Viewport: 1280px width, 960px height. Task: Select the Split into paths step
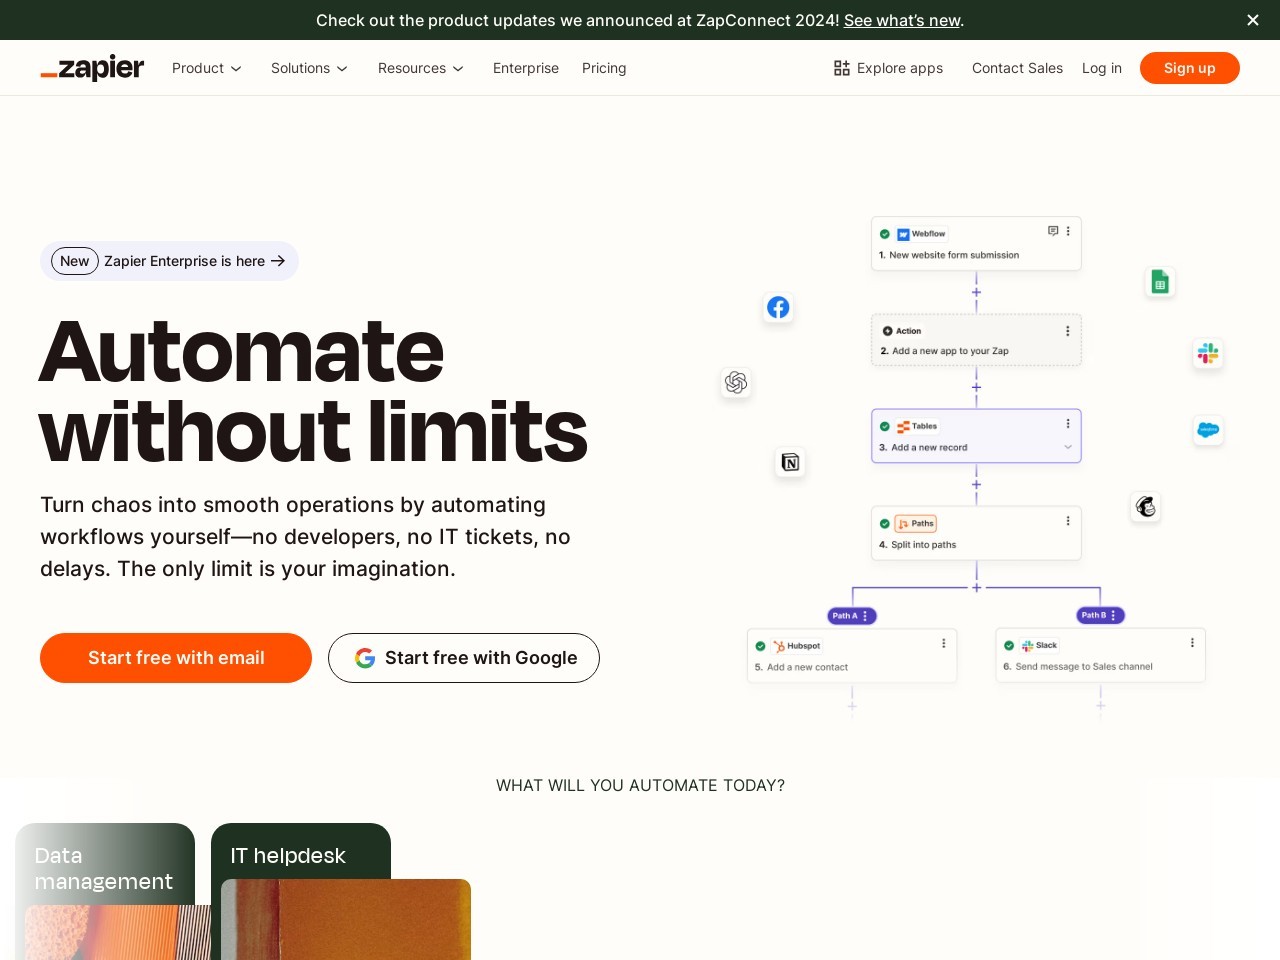click(x=976, y=533)
